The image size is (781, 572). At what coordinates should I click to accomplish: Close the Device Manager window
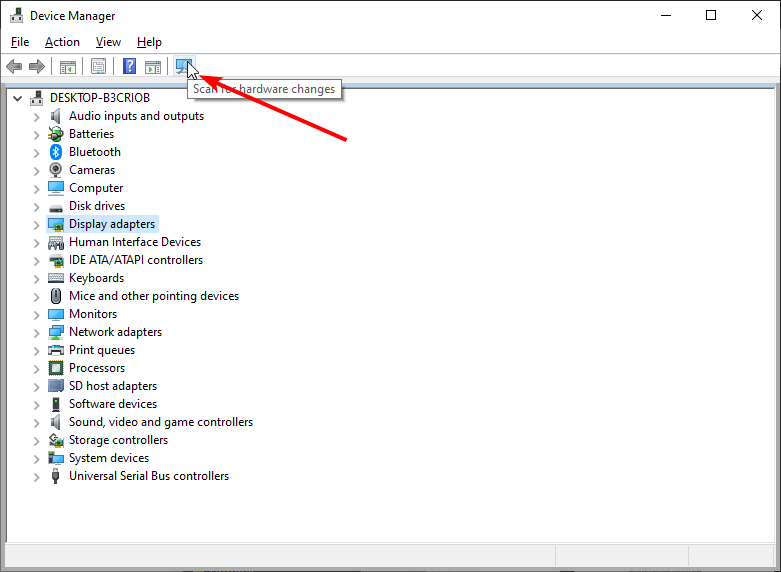(757, 15)
